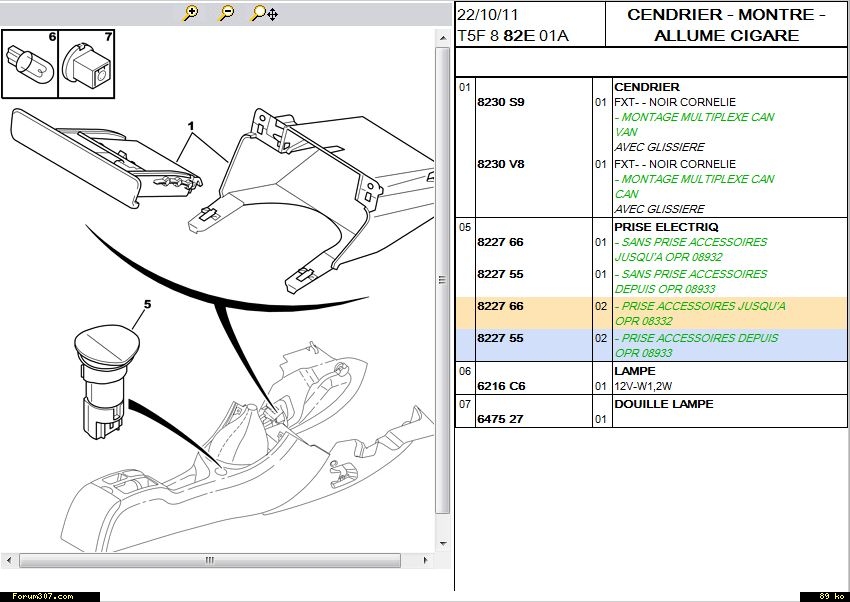The width and height of the screenshot is (850, 602).
Task: Click the CENDRIER - MONTRE - ALLUME CIGARE title
Action: click(x=726, y=25)
